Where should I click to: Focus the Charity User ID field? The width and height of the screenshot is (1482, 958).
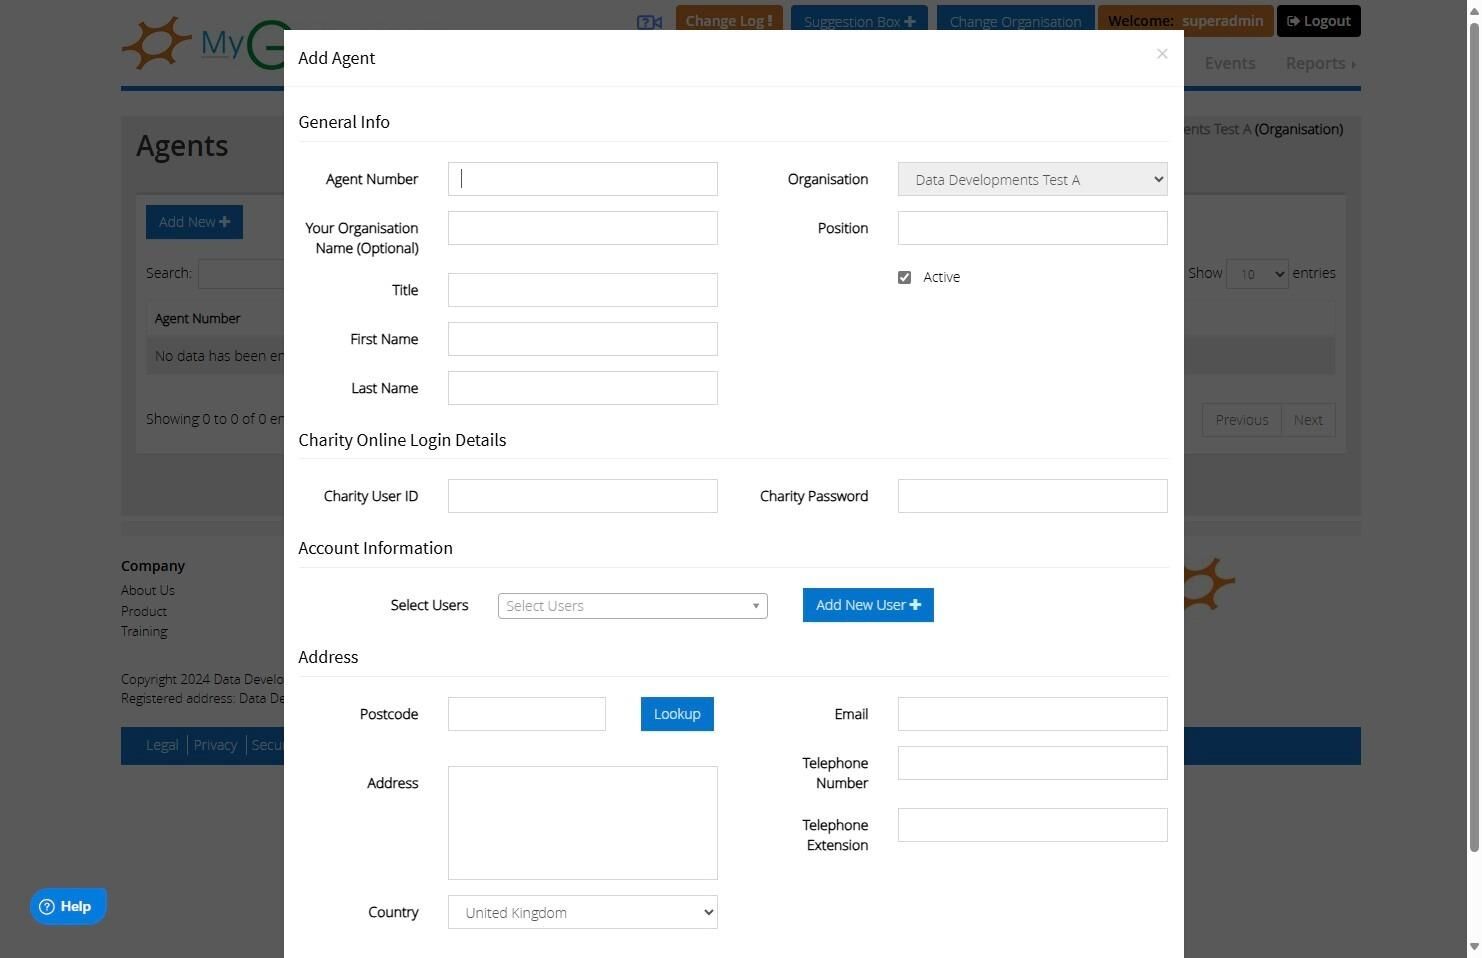(582, 496)
